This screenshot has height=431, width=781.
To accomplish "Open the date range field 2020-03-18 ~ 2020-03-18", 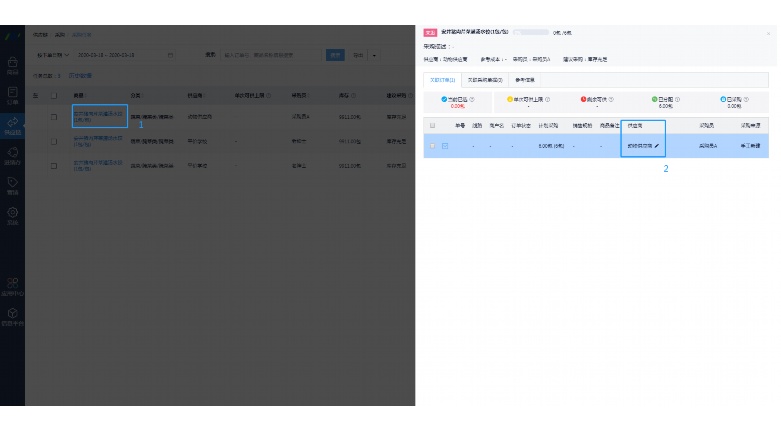I will 125,55.
